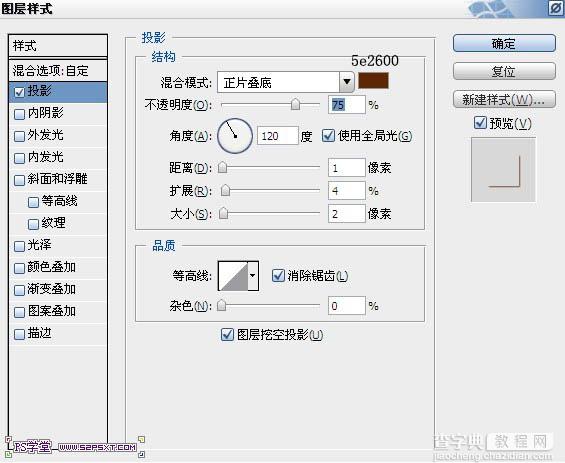The height and width of the screenshot is (463, 565).
Task: Click the 杂色 noise slider handle
Action: coord(222,306)
